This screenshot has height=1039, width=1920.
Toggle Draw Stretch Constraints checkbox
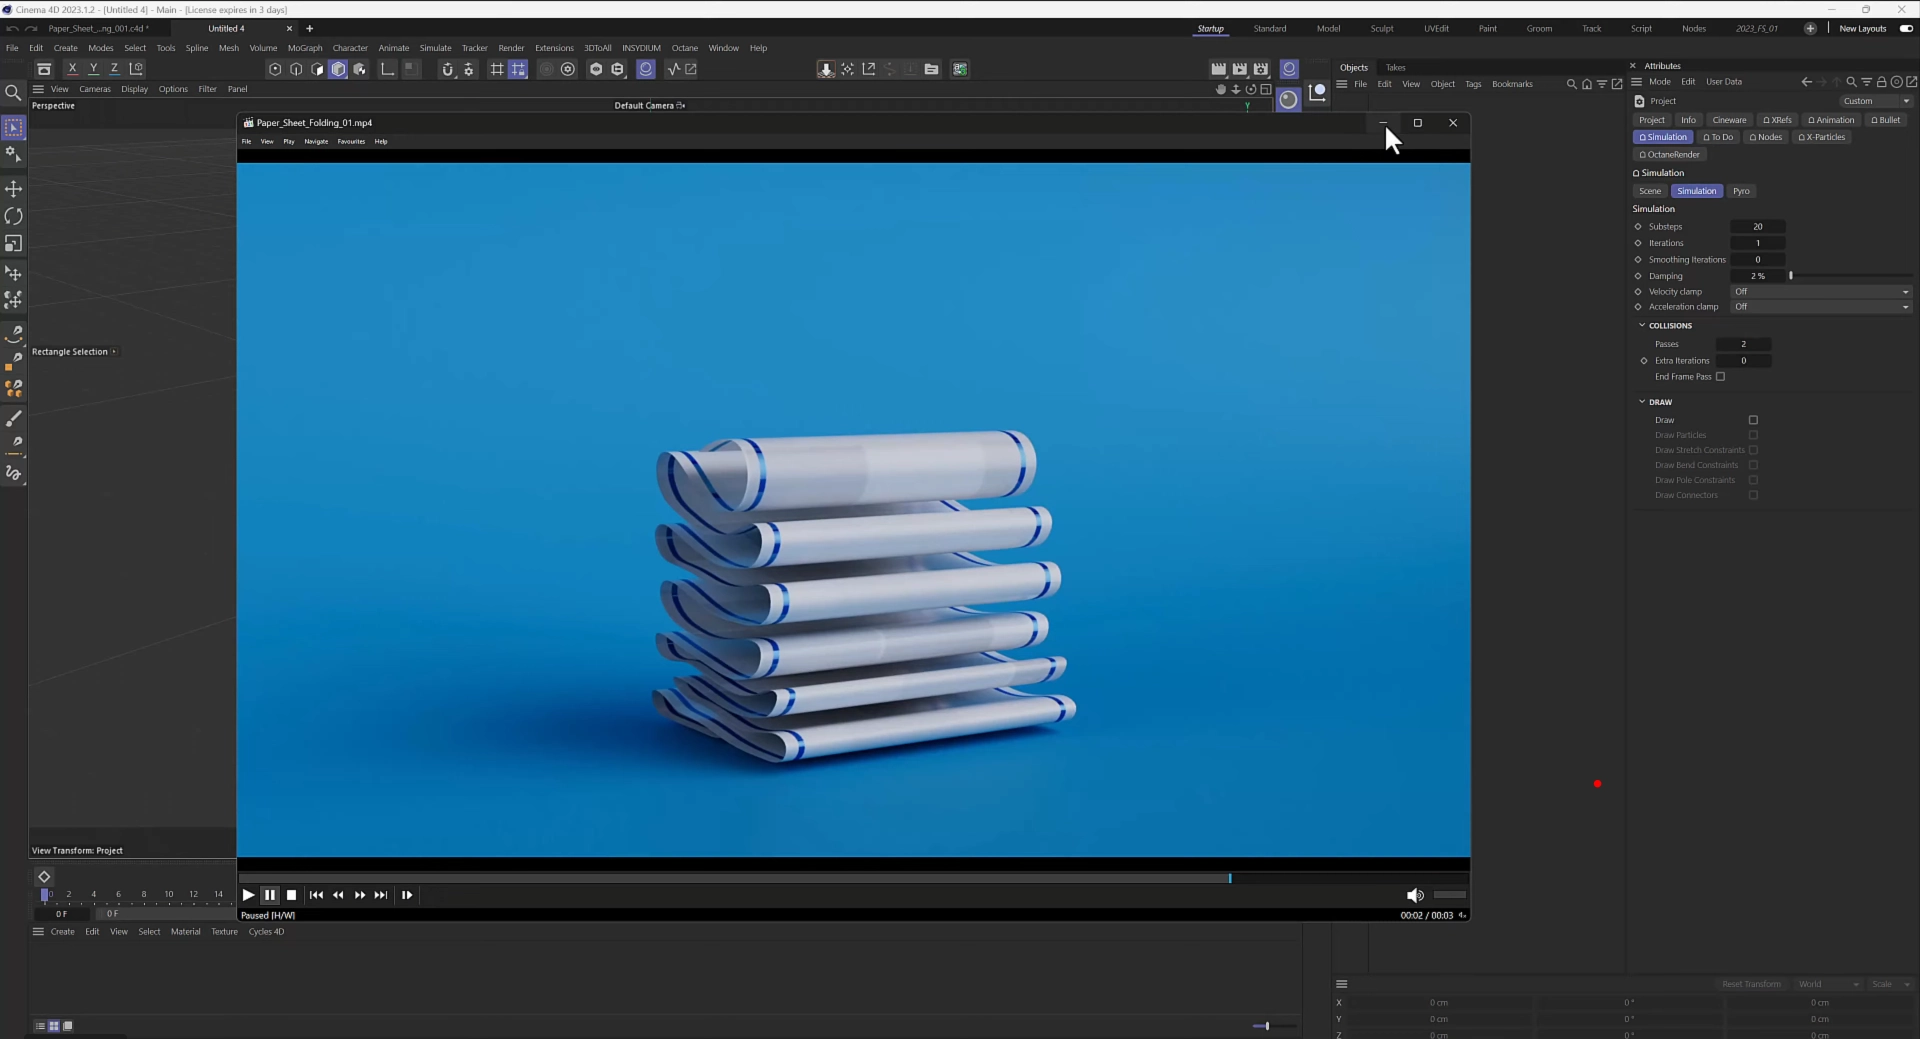(1753, 450)
